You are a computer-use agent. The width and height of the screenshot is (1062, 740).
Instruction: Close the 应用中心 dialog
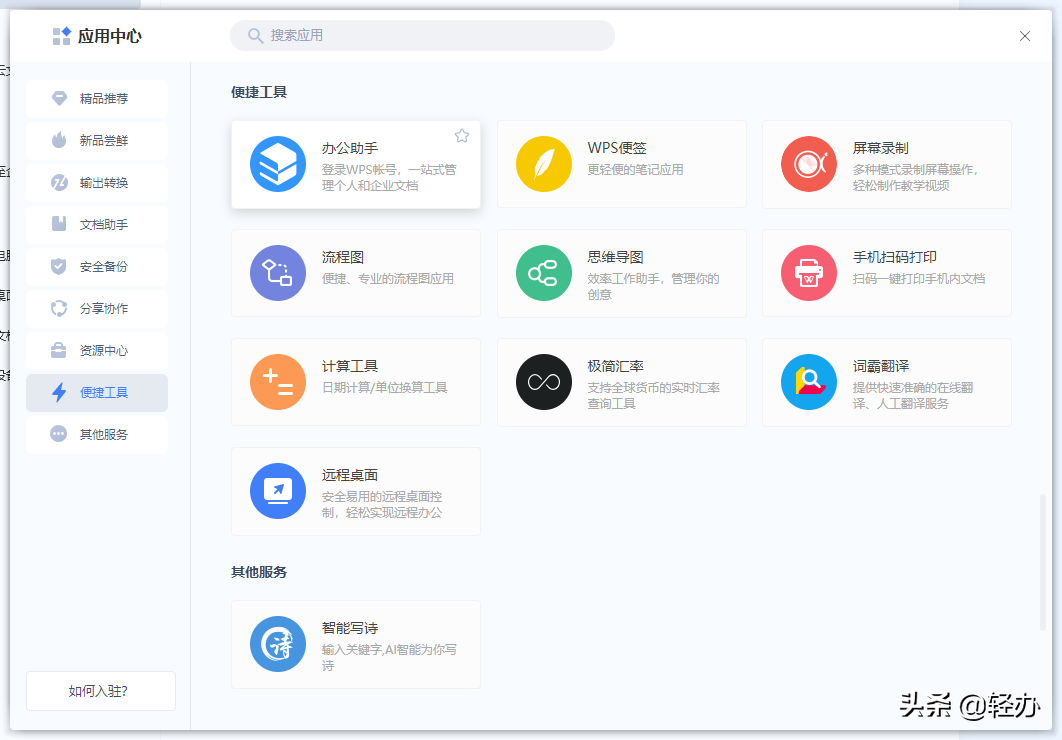point(1025,36)
